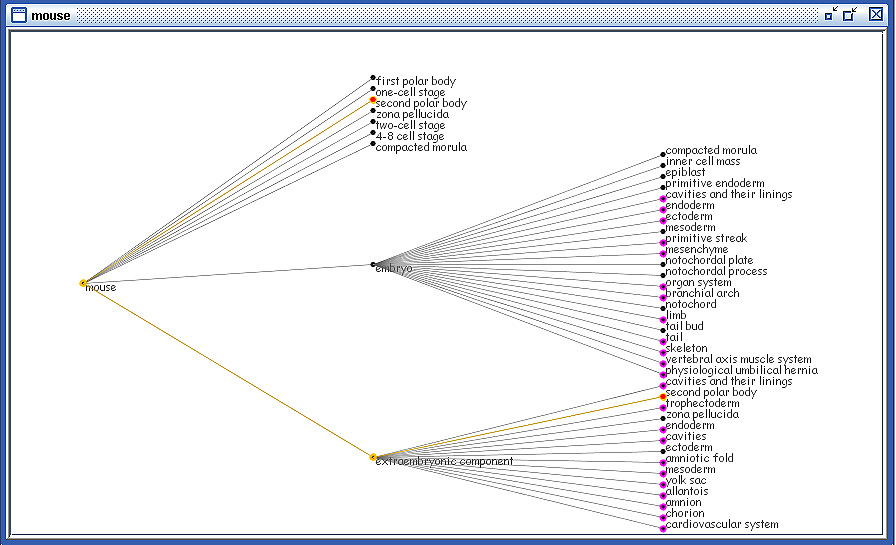Expand the chorion node
This screenshot has height=545, width=896.
[663, 518]
